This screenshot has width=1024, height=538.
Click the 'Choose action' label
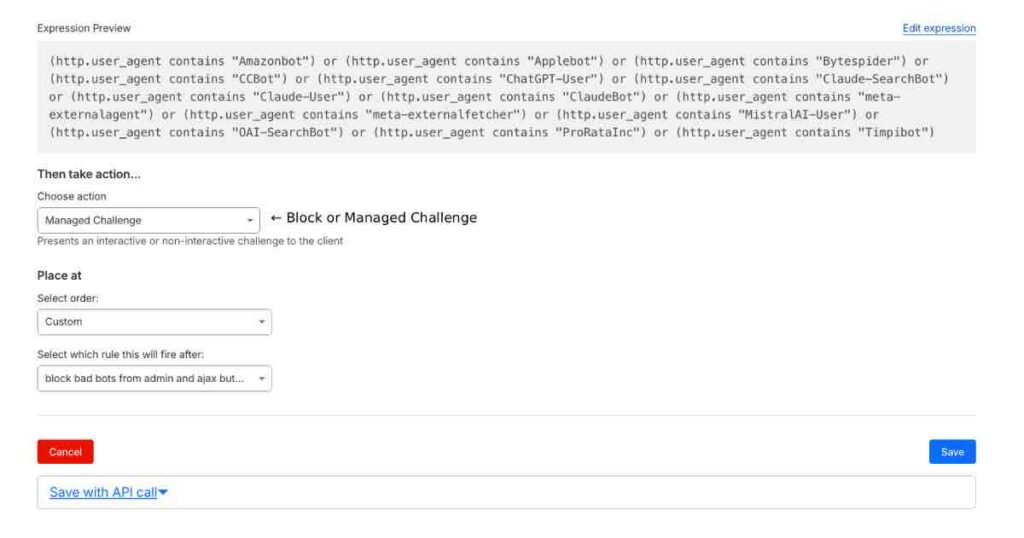[x=71, y=197]
